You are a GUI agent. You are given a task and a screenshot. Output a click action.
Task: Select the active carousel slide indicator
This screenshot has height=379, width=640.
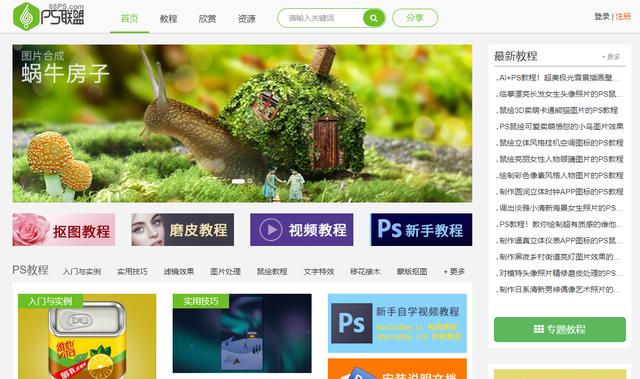tap(238, 181)
